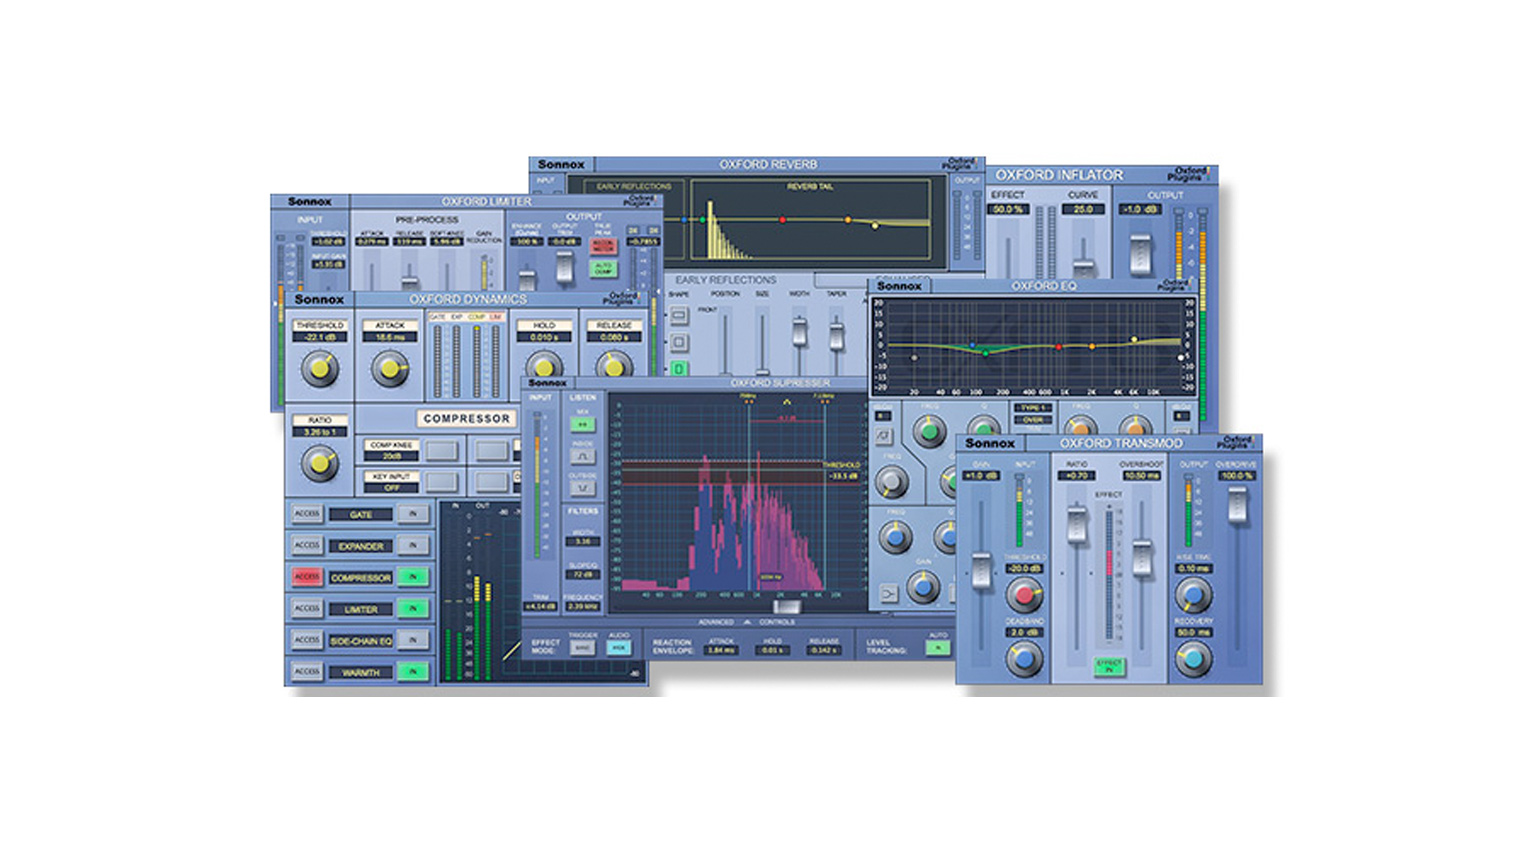
Task: Click the red Access button for Compressor
Action: (307, 577)
